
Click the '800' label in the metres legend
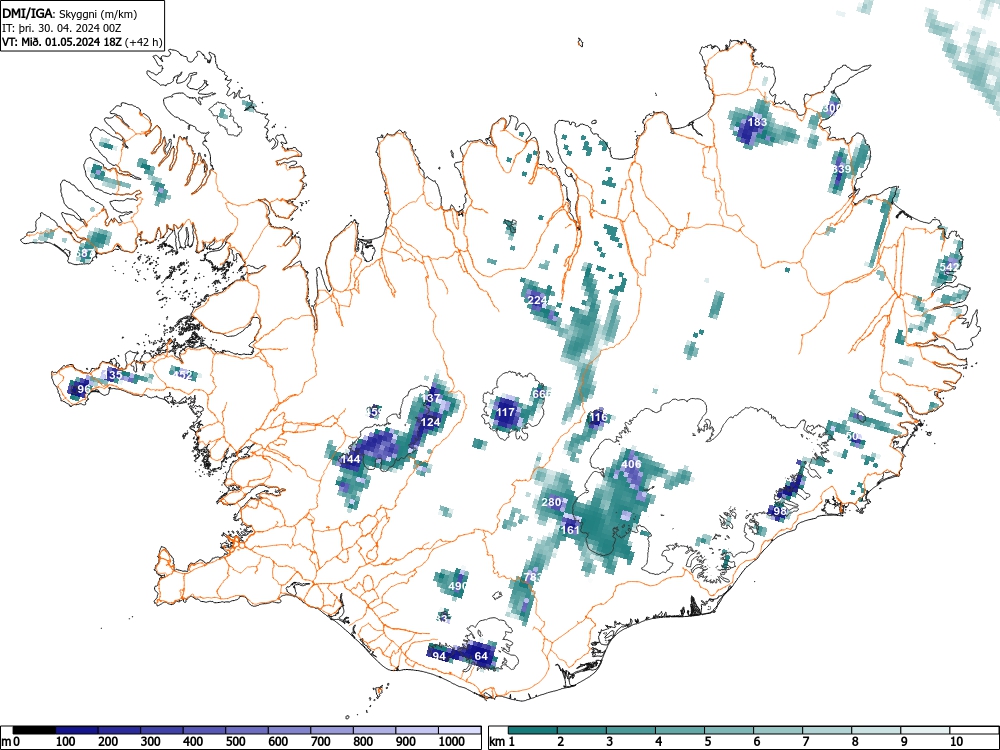click(x=363, y=742)
